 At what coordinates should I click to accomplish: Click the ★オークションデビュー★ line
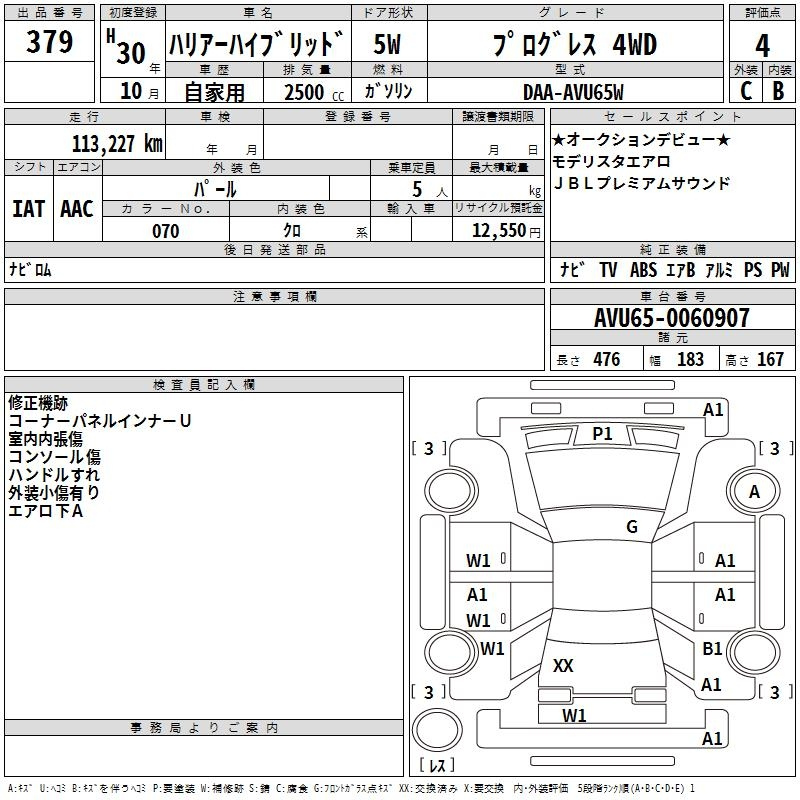tap(641, 140)
